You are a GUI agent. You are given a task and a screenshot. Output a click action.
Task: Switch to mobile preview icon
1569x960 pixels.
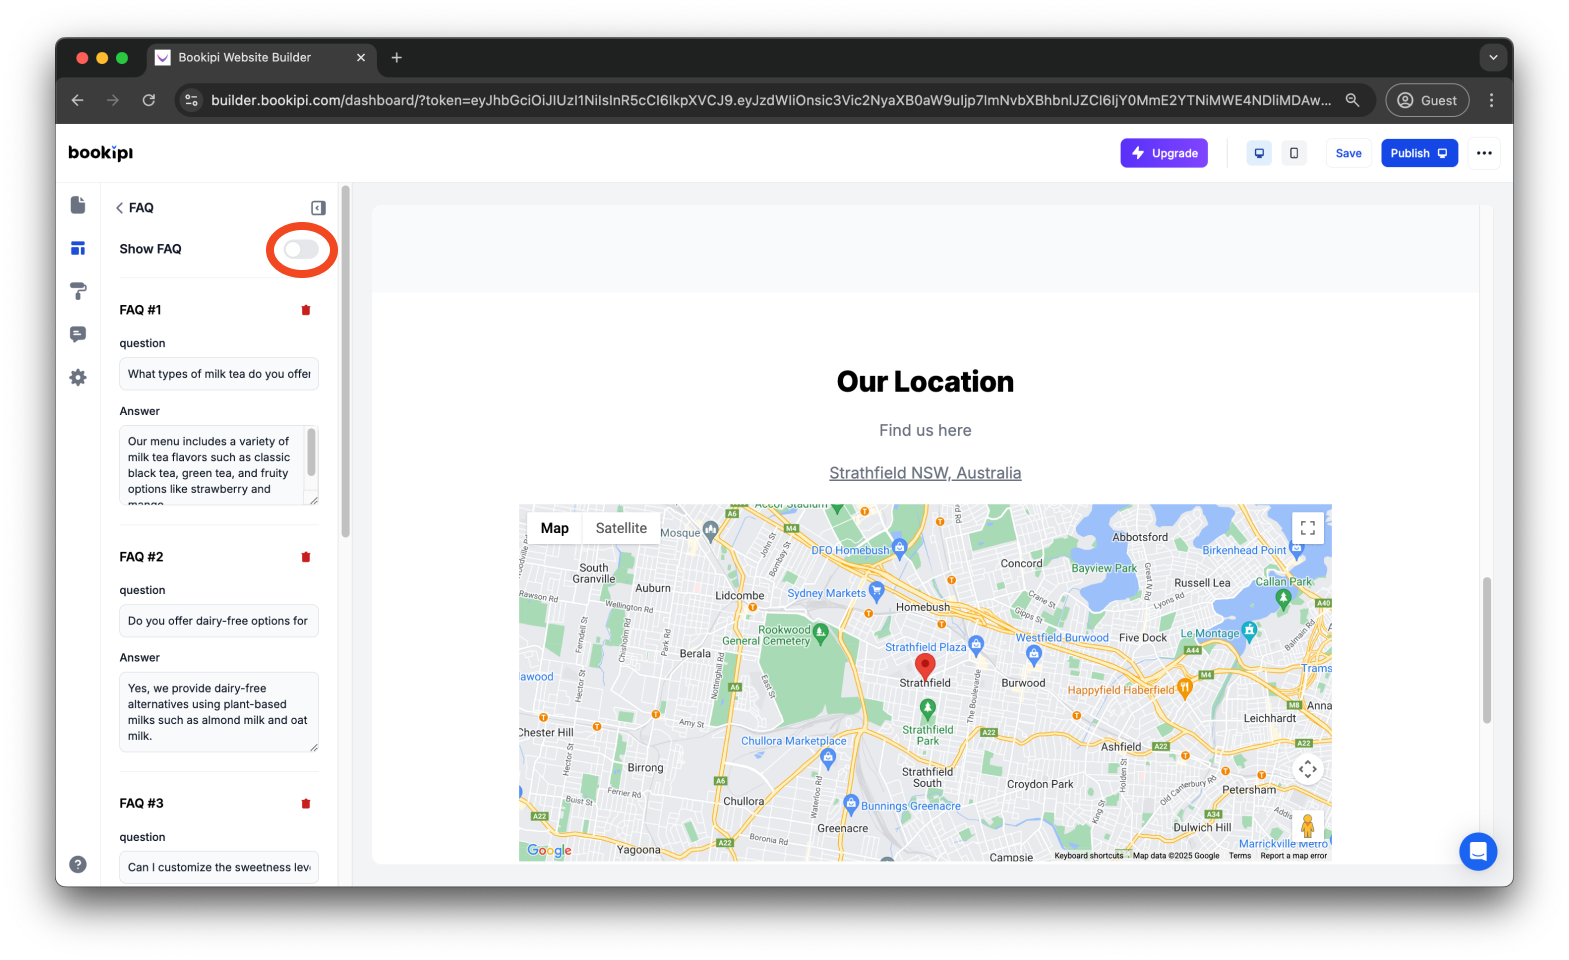(1294, 153)
